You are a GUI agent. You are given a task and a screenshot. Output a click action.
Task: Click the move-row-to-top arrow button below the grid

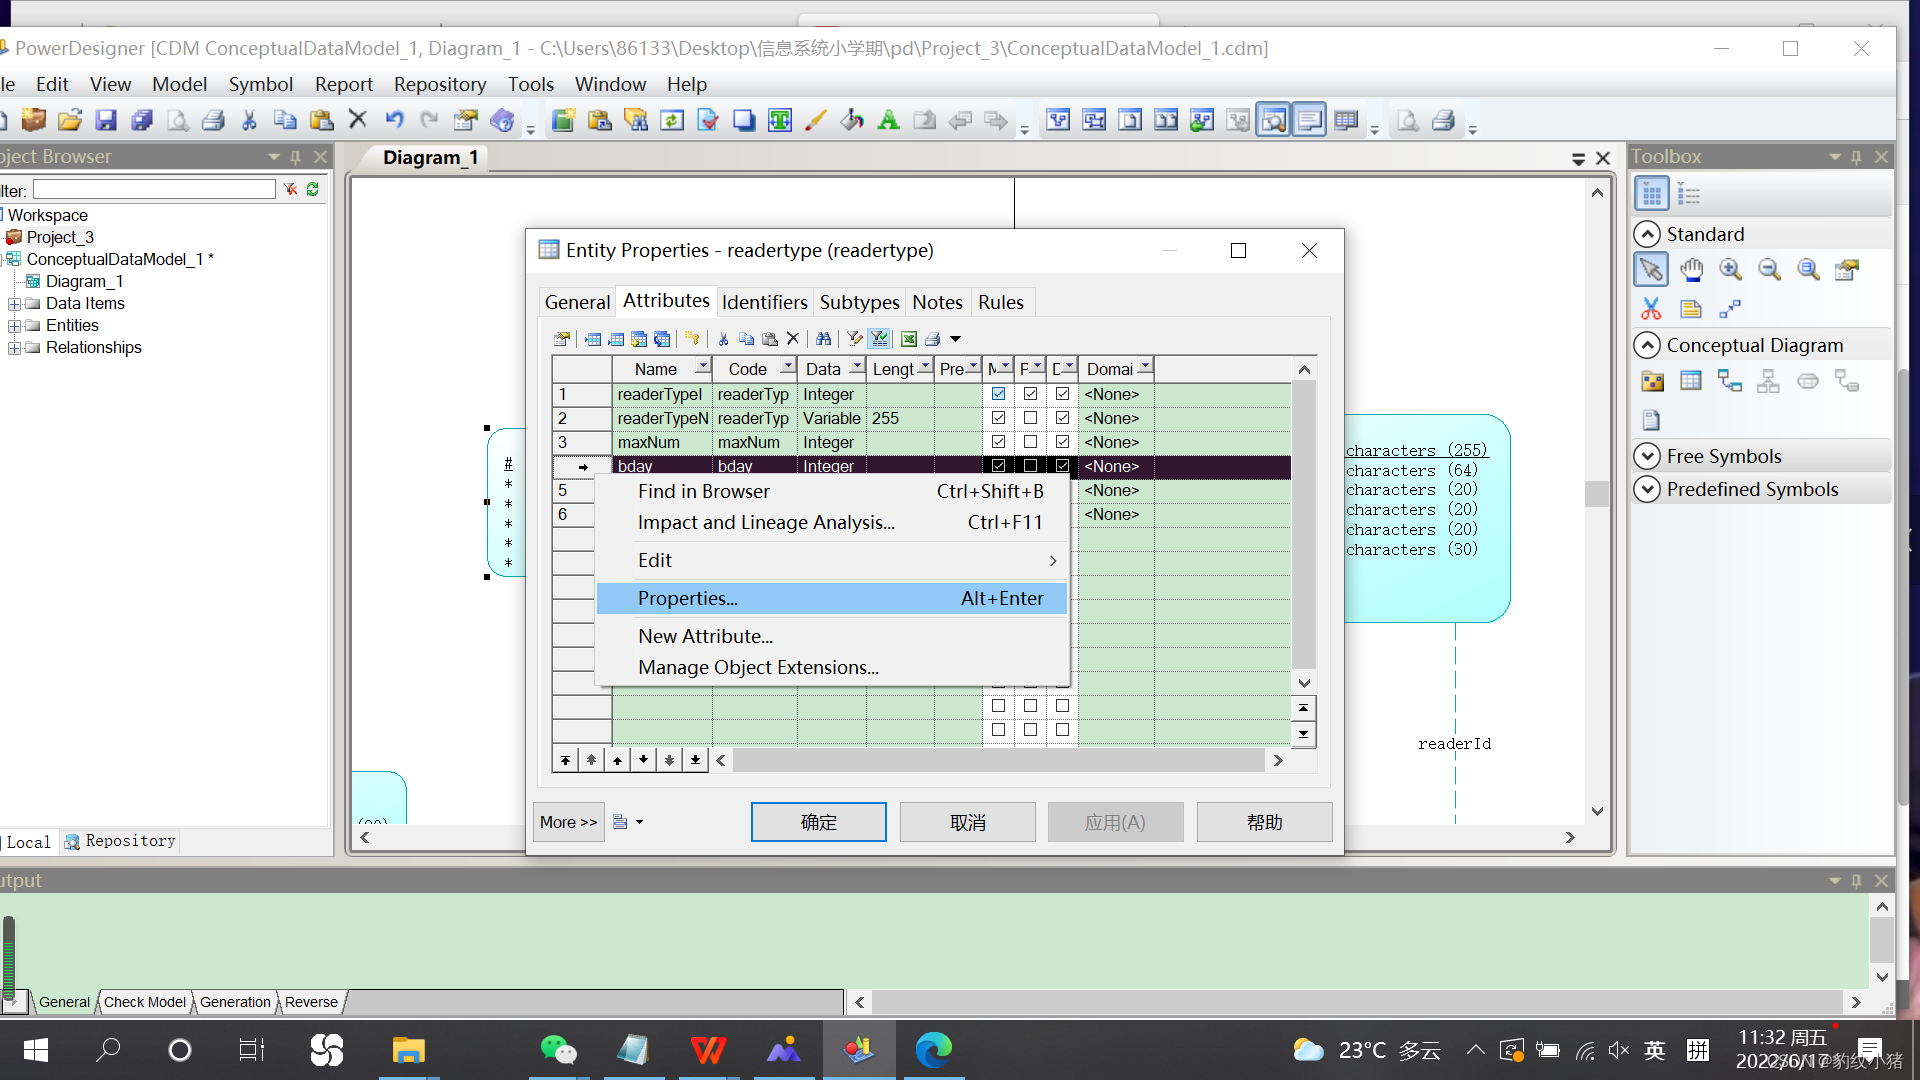pos(565,760)
